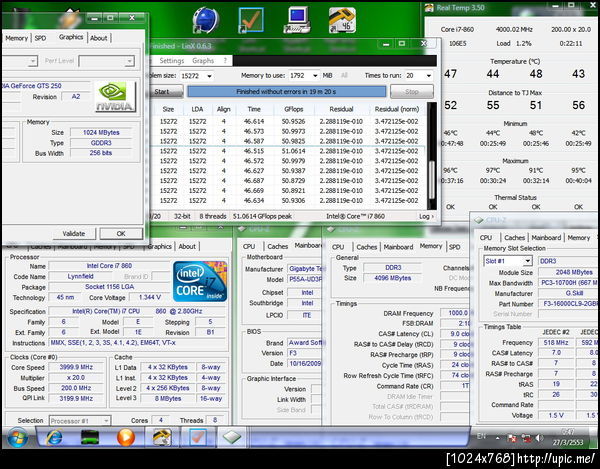
Task: Click the taskbar clock showing 27/3/2553
Action: click(568, 438)
